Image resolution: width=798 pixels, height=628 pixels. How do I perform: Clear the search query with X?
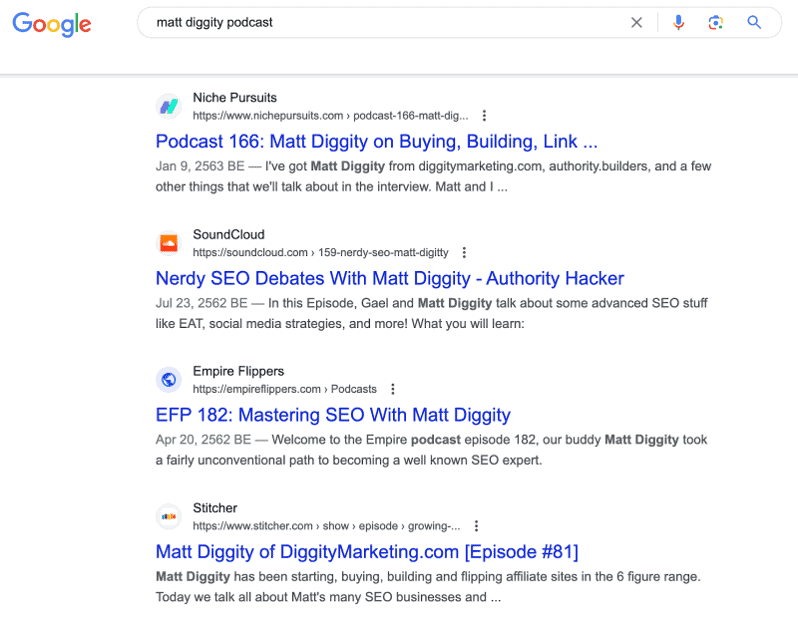point(636,22)
